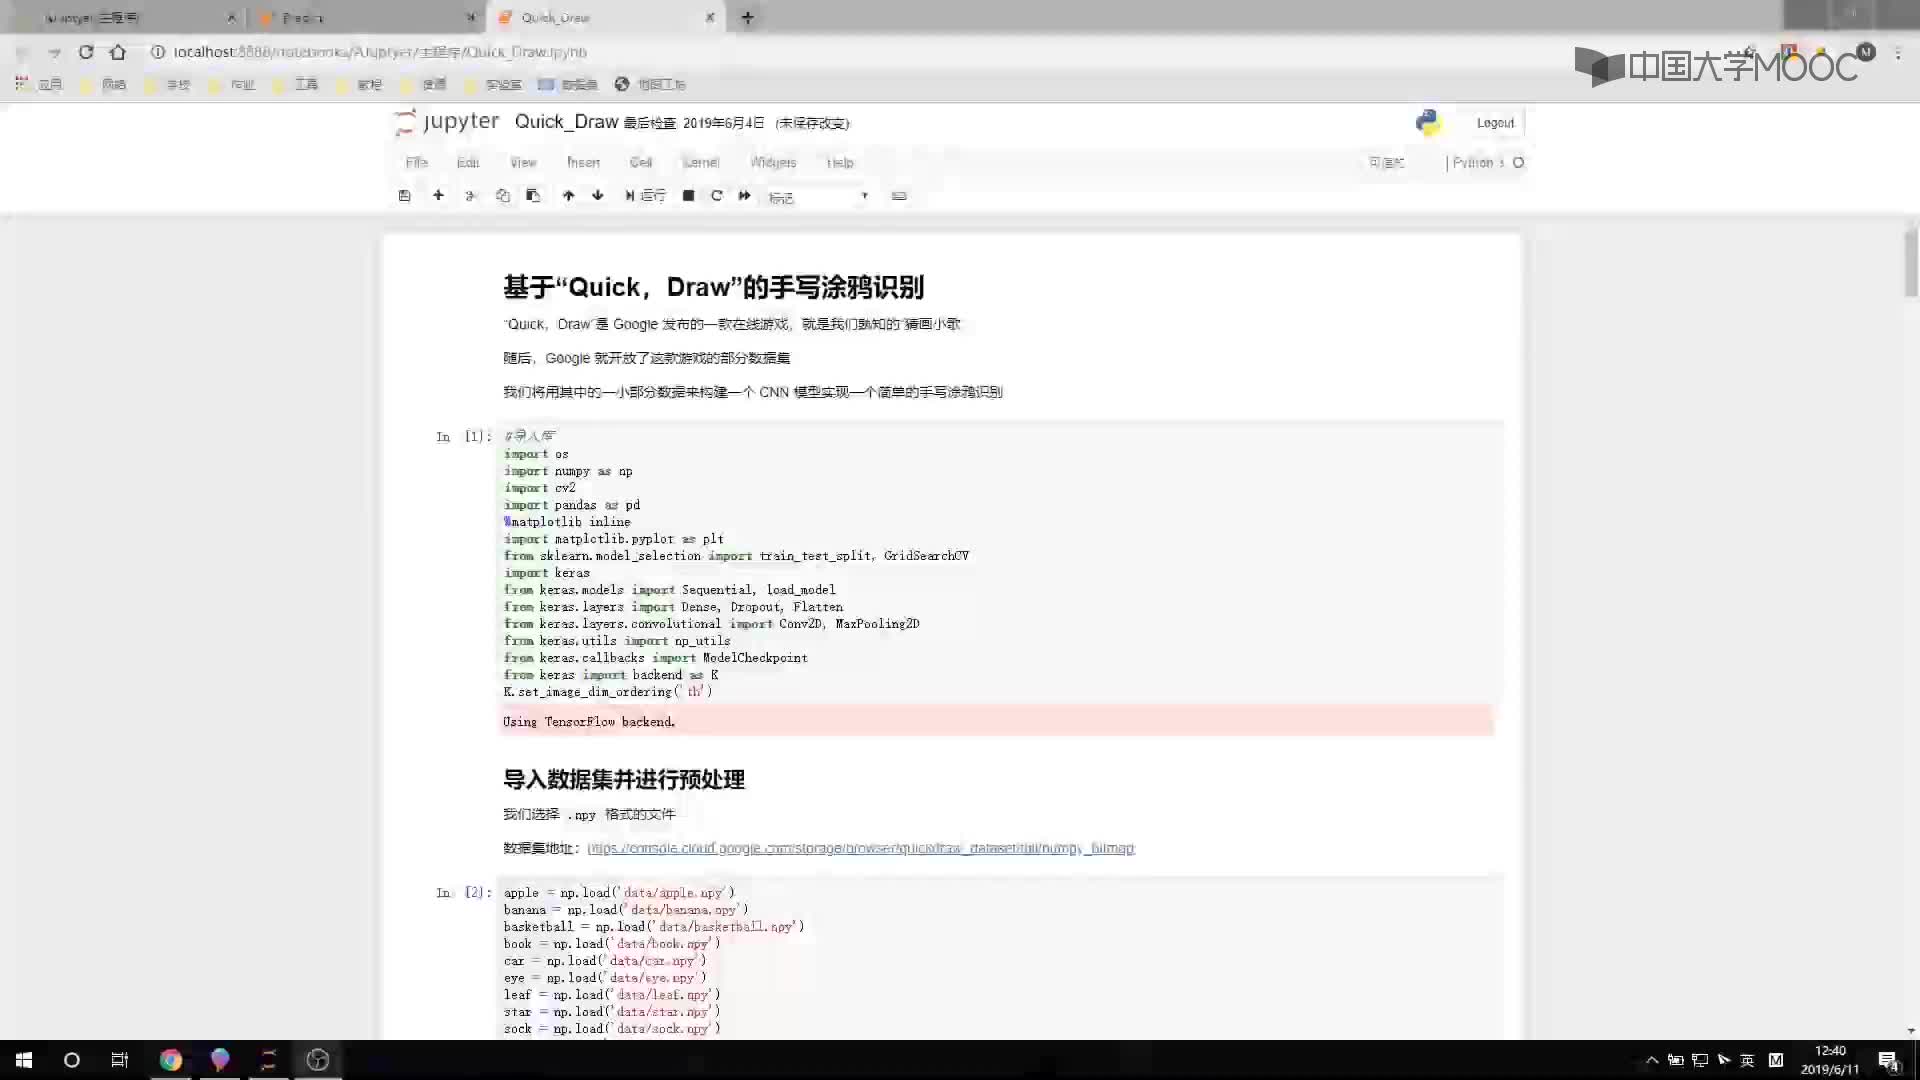
Task: Interrupt the kernel with the stop square
Action: click(x=688, y=196)
